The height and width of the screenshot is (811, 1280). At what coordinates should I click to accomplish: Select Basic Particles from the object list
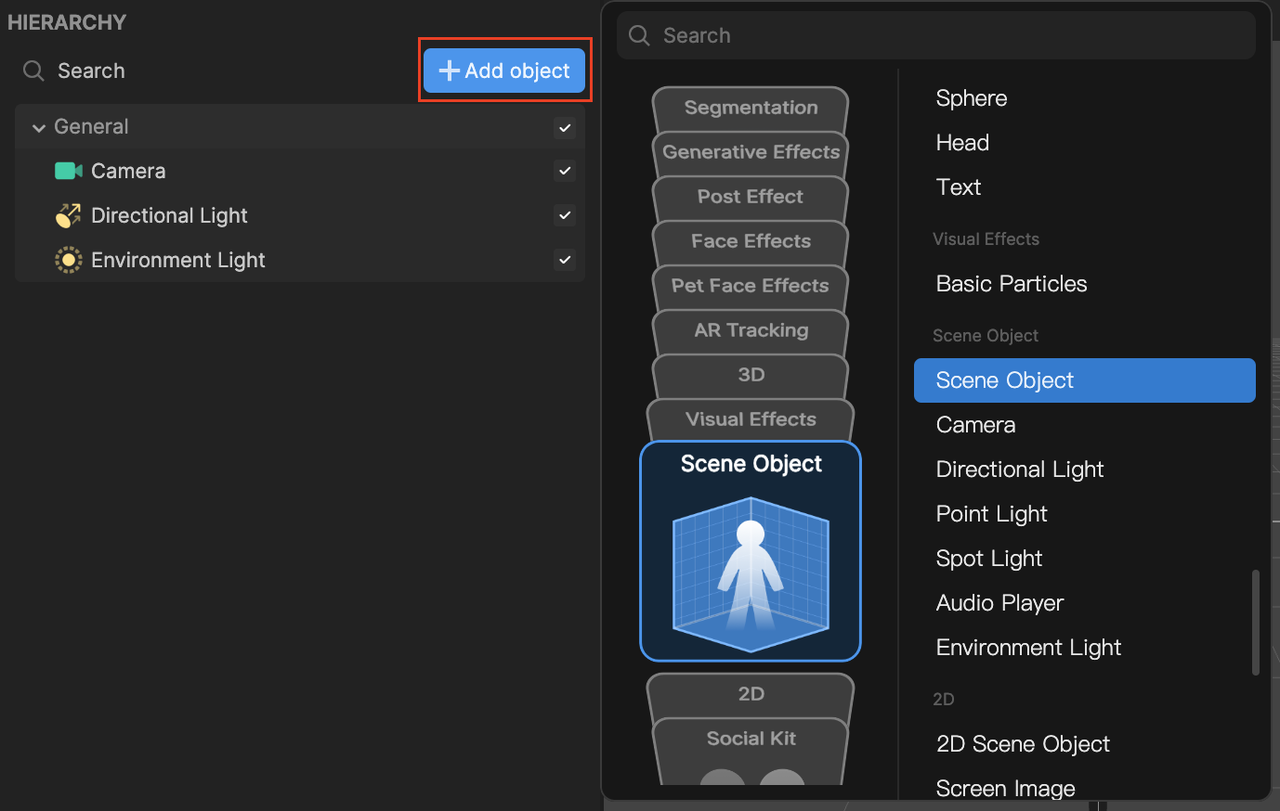[x=1010, y=283]
